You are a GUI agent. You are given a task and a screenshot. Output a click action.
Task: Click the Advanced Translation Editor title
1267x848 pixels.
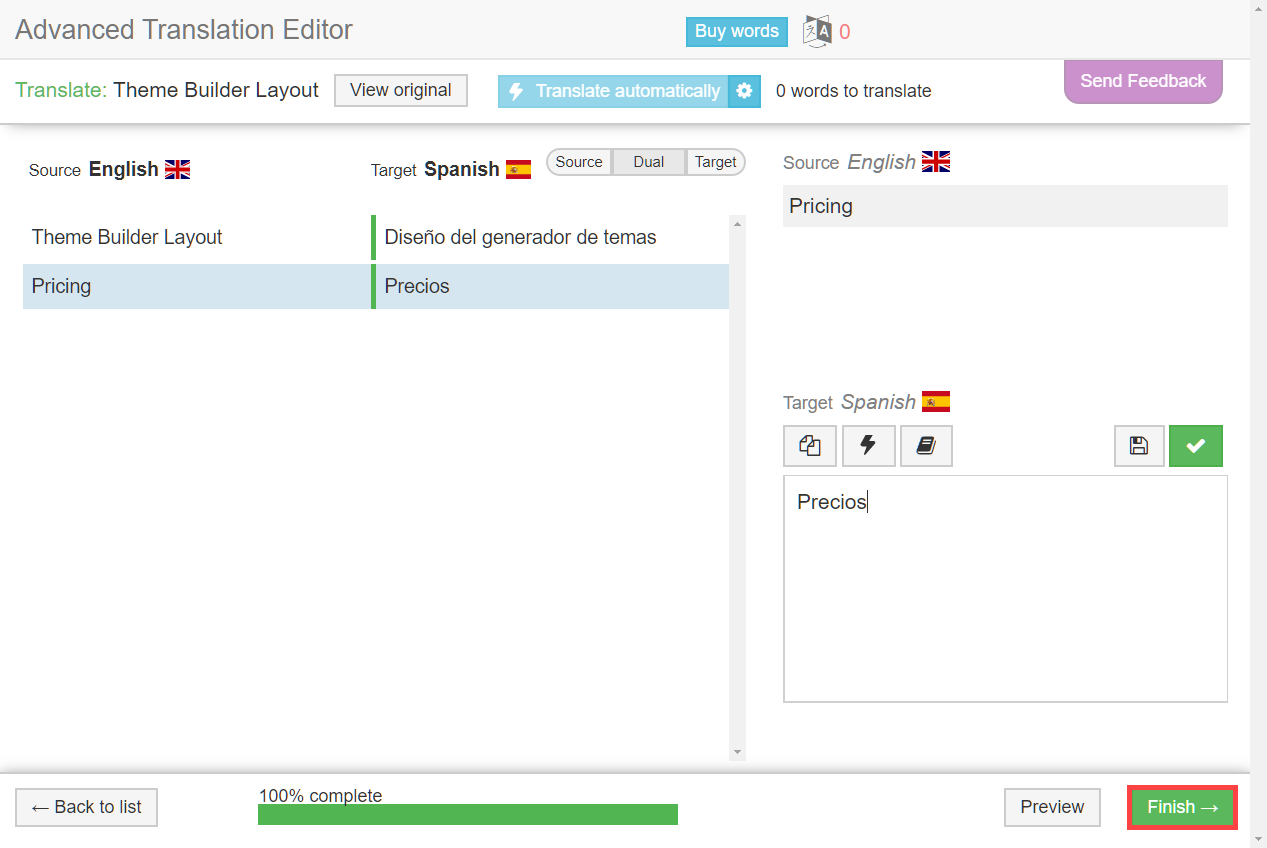pos(184,30)
